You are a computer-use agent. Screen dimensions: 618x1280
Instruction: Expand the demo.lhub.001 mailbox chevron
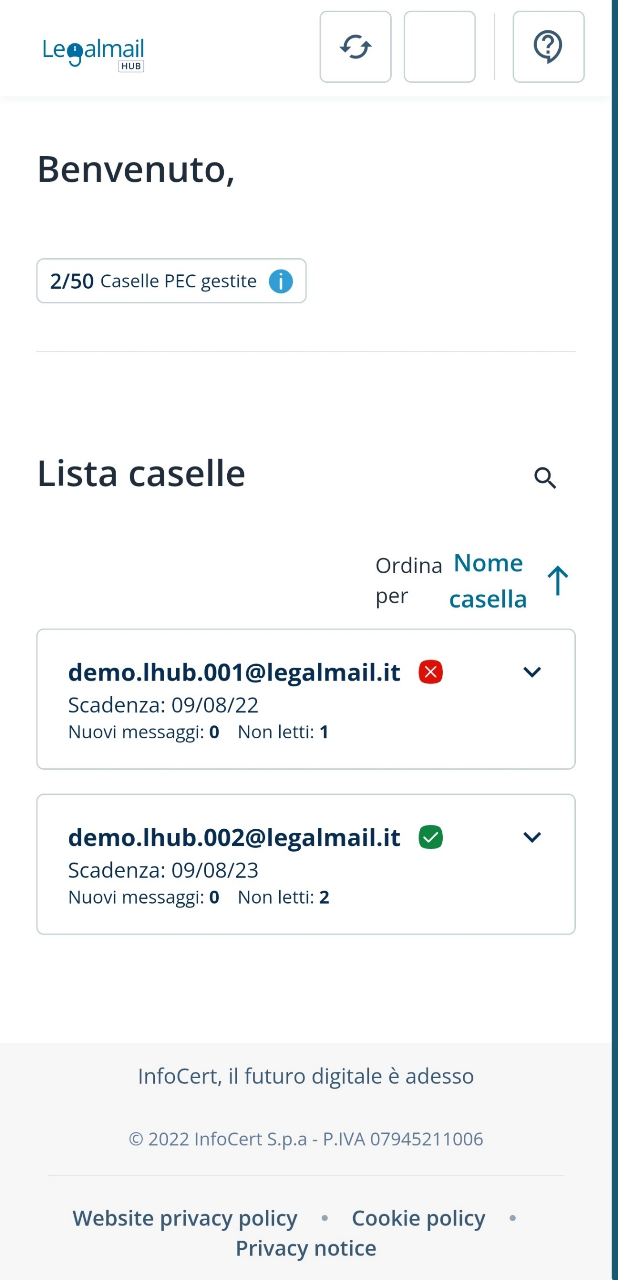pyautogui.click(x=532, y=672)
